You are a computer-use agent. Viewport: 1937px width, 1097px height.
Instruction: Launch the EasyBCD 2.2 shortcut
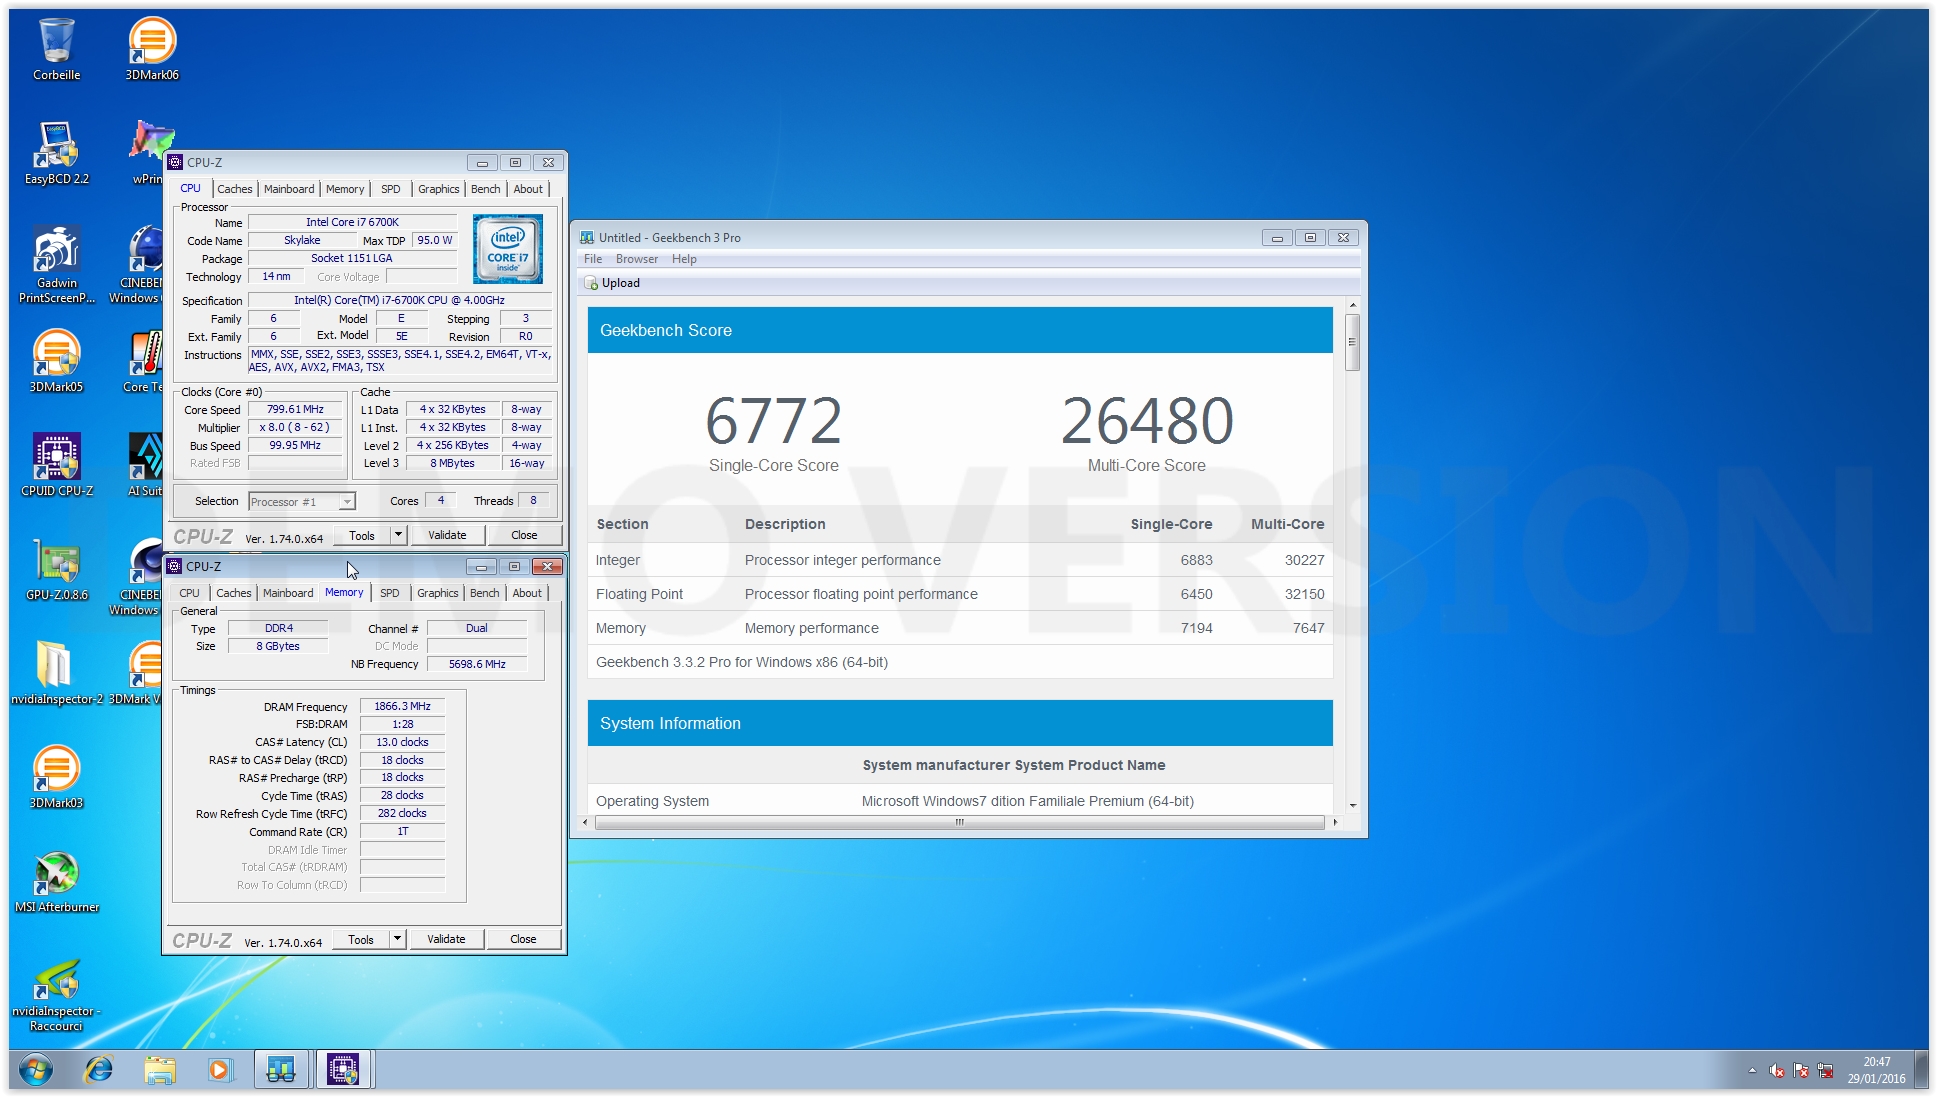point(56,154)
